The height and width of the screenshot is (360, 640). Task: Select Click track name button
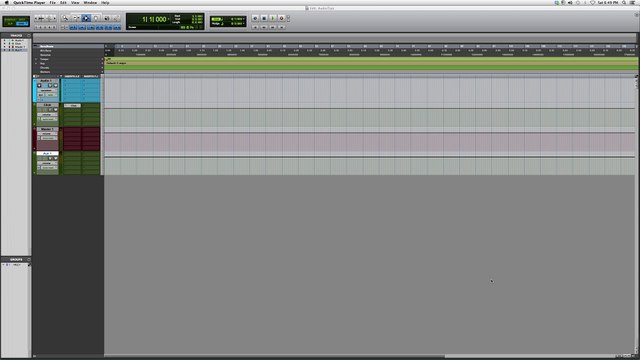coord(47,105)
